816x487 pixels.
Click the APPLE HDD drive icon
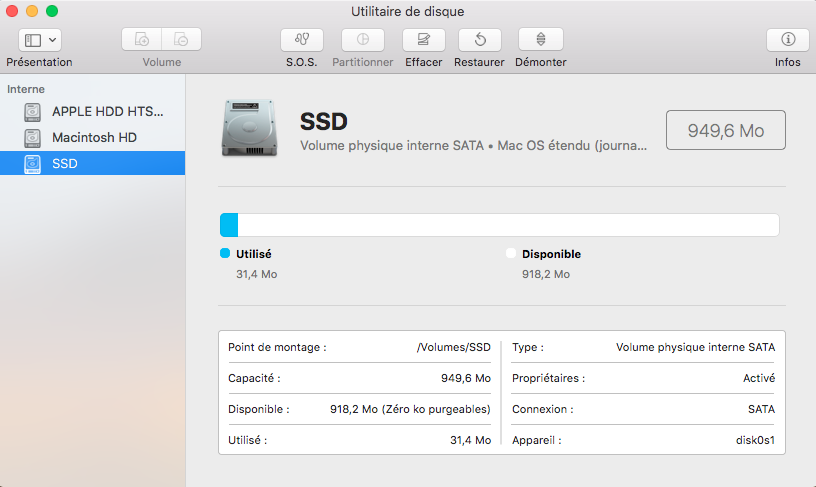pos(32,111)
